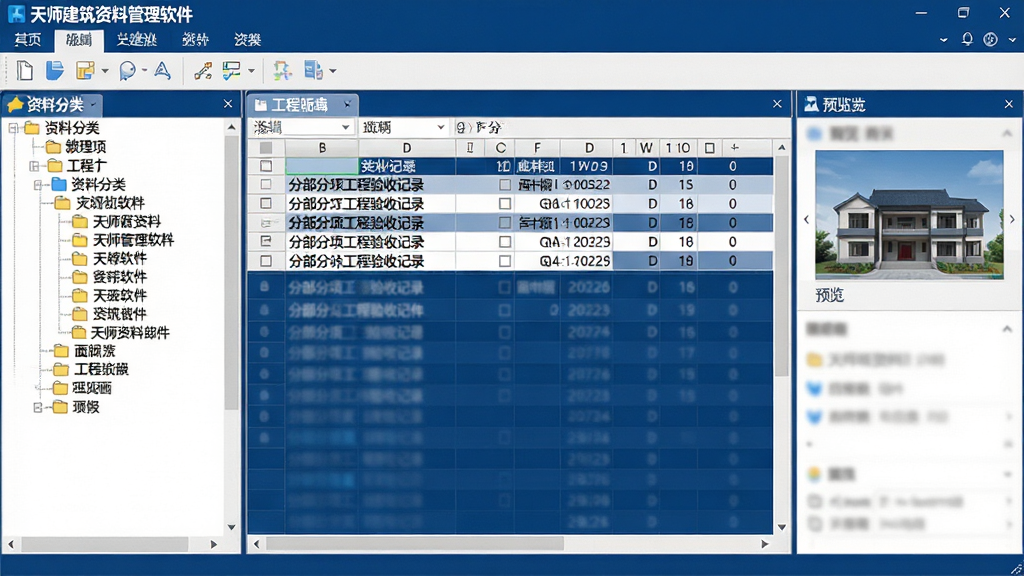Close the preview panel on the right
1024x576 pixels.
point(1009,104)
